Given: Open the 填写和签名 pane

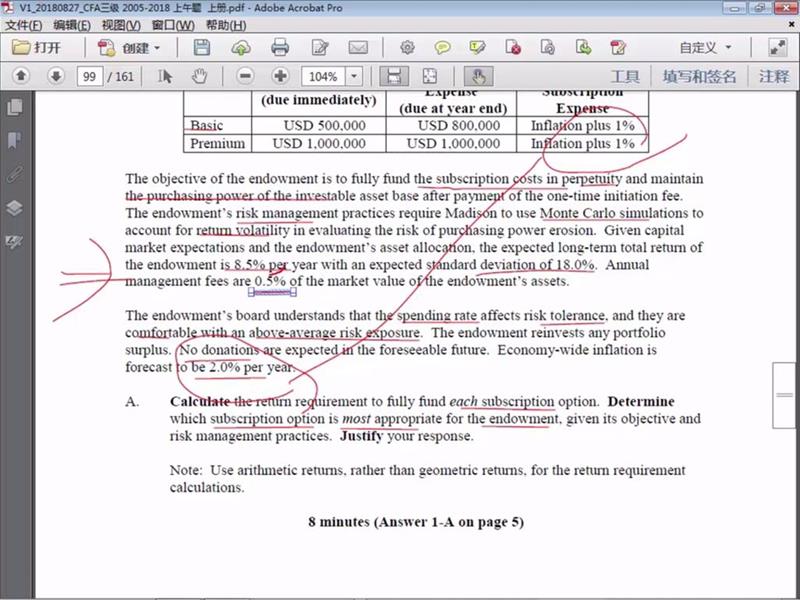Looking at the screenshot, I should point(699,77).
